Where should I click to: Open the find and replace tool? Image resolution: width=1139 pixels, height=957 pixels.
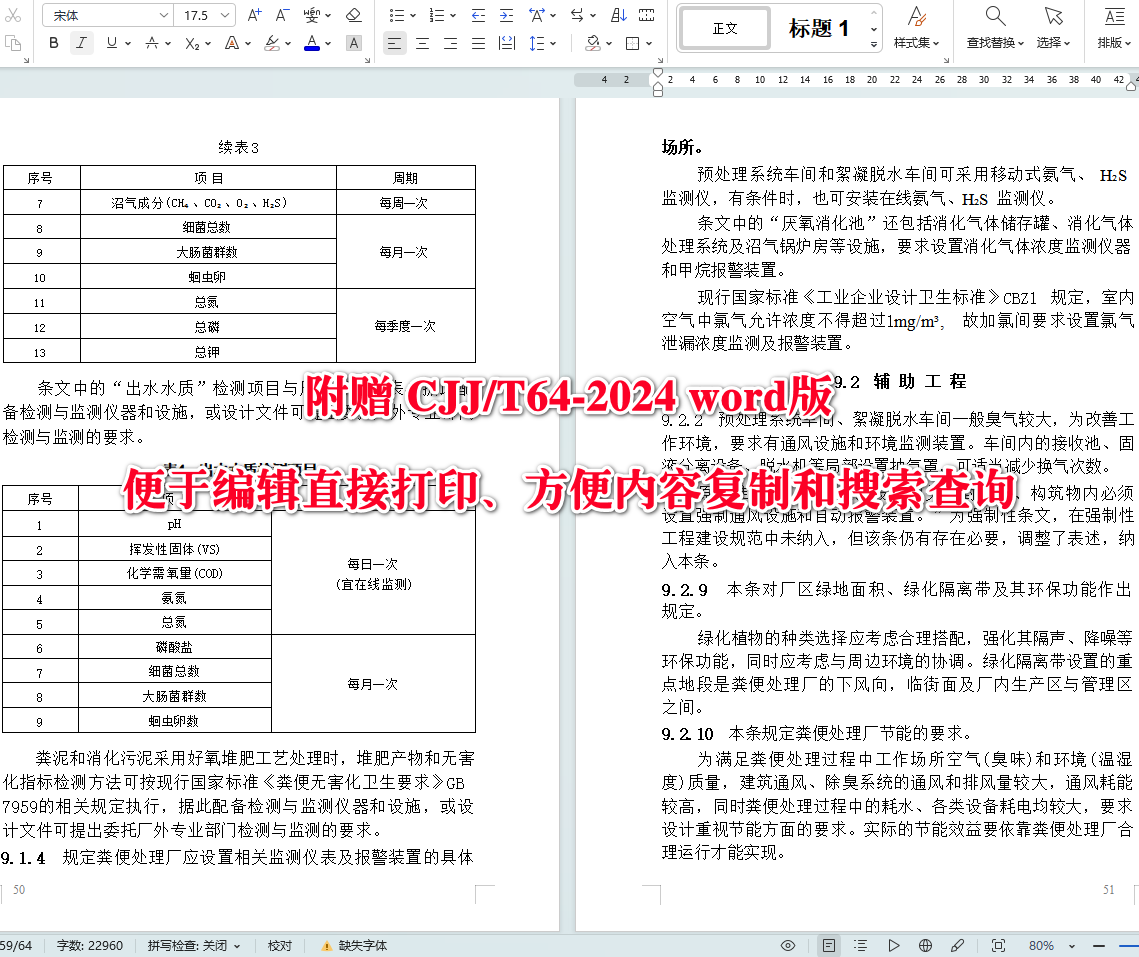click(994, 29)
